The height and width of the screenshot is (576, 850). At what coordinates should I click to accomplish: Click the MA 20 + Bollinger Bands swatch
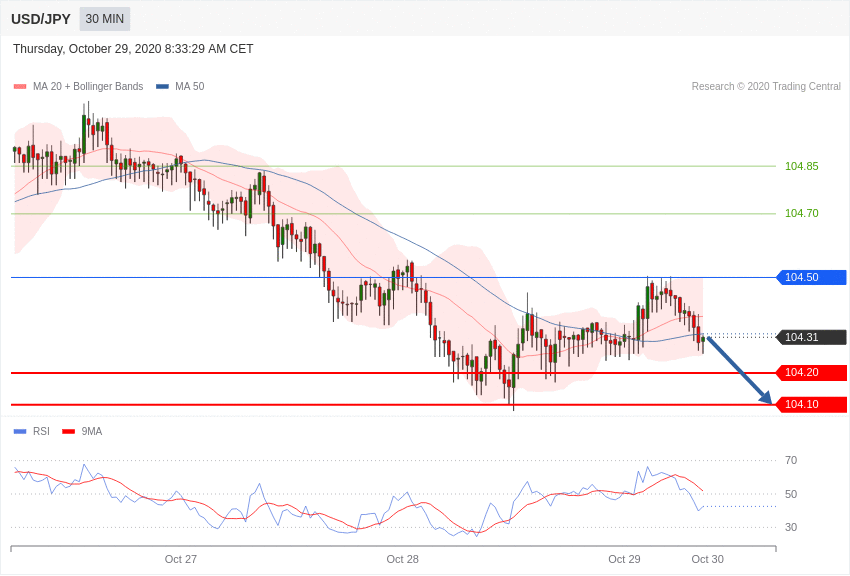click(20, 87)
